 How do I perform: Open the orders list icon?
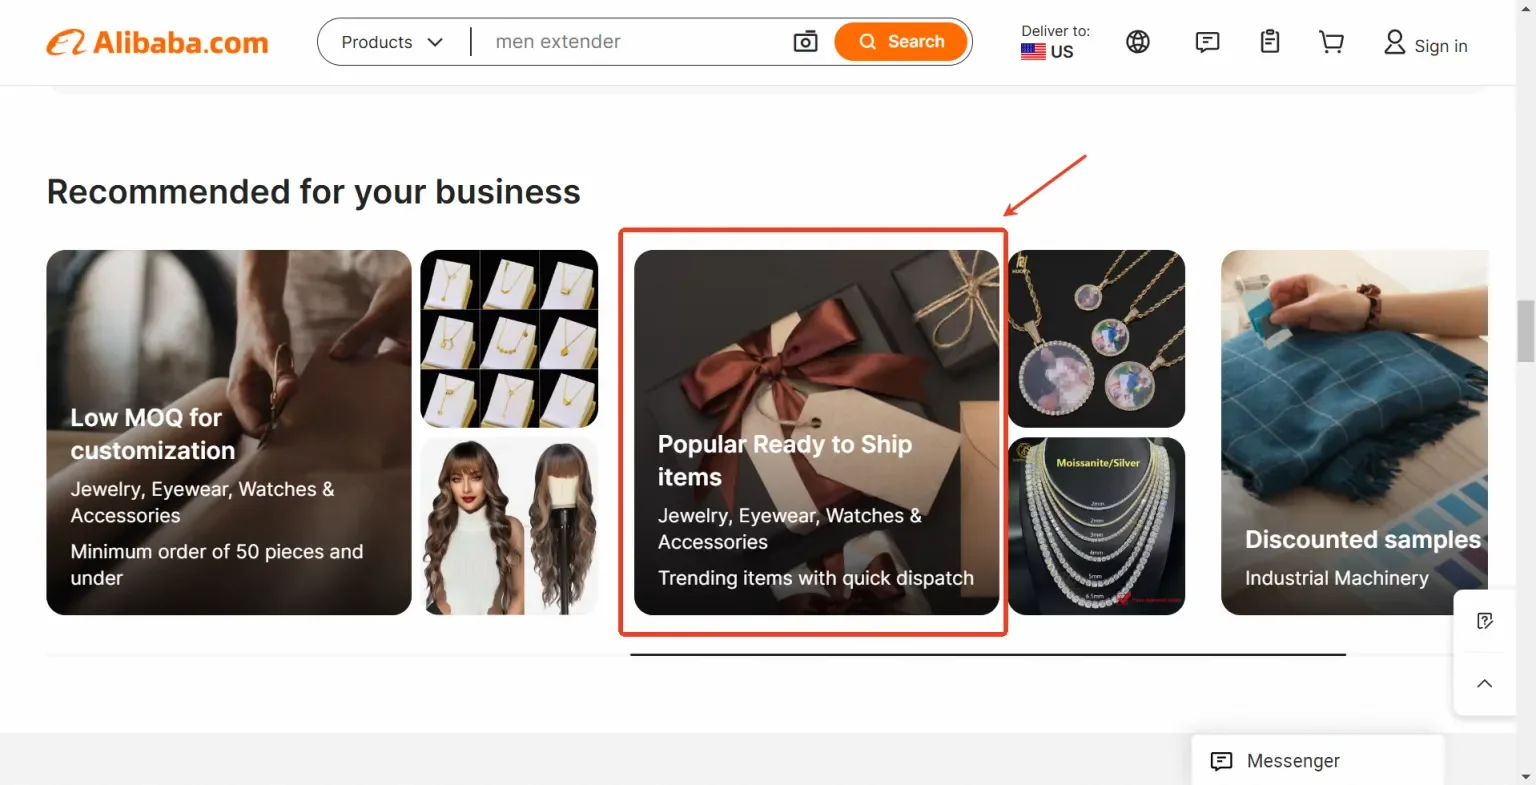1268,42
